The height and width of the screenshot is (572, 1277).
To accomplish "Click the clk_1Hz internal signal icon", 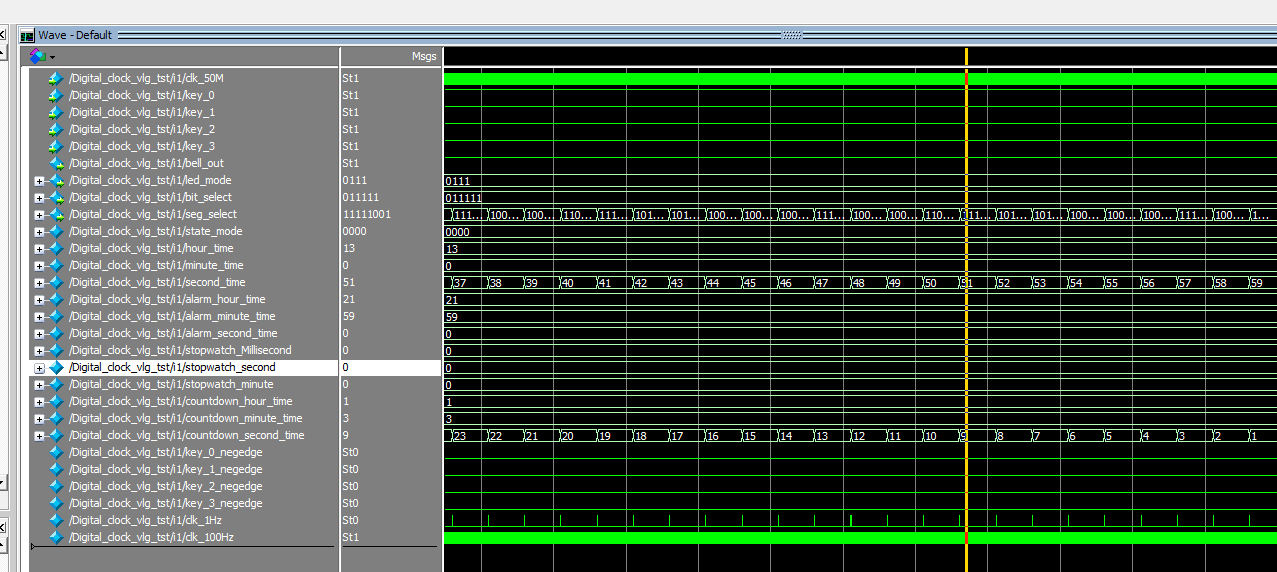I will [x=56, y=520].
